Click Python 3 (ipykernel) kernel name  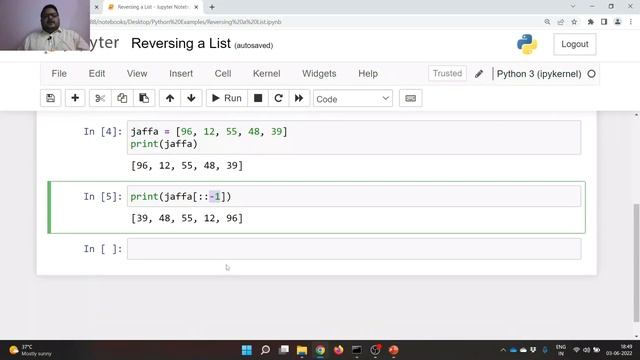click(x=539, y=74)
